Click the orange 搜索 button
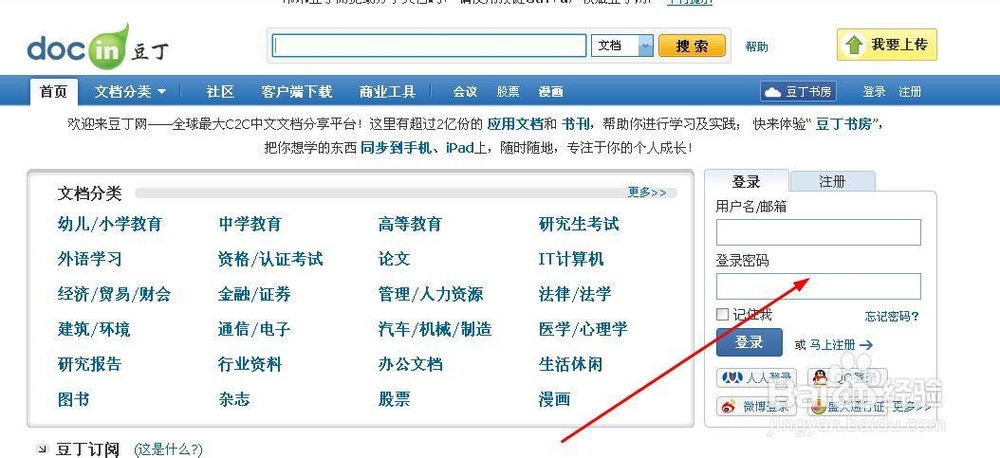Screen dimensions: 1000x458 pyautogui.click(x=692, y=46)
